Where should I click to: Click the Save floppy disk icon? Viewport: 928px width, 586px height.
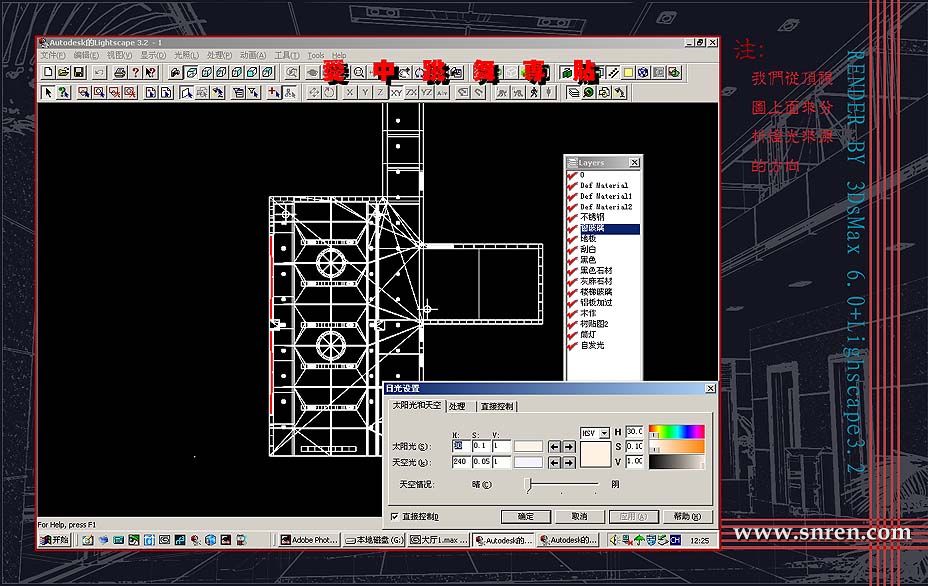click(x=79, y=72)
